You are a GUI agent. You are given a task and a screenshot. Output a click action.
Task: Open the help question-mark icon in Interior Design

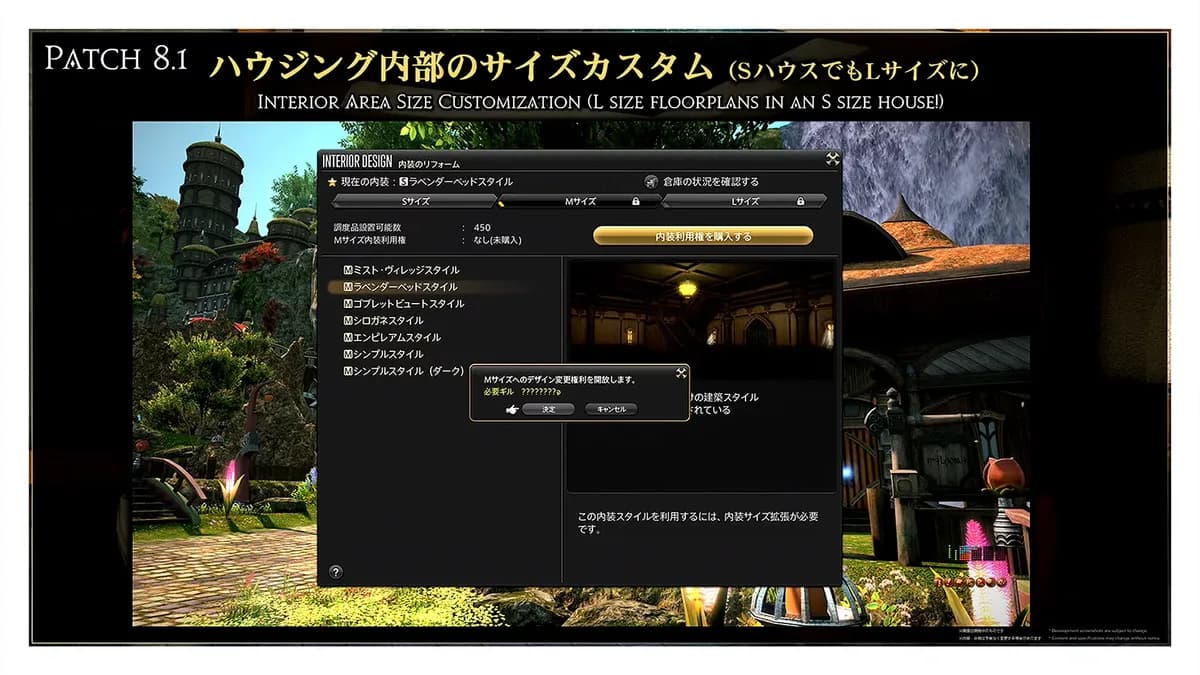coord(335,572)
